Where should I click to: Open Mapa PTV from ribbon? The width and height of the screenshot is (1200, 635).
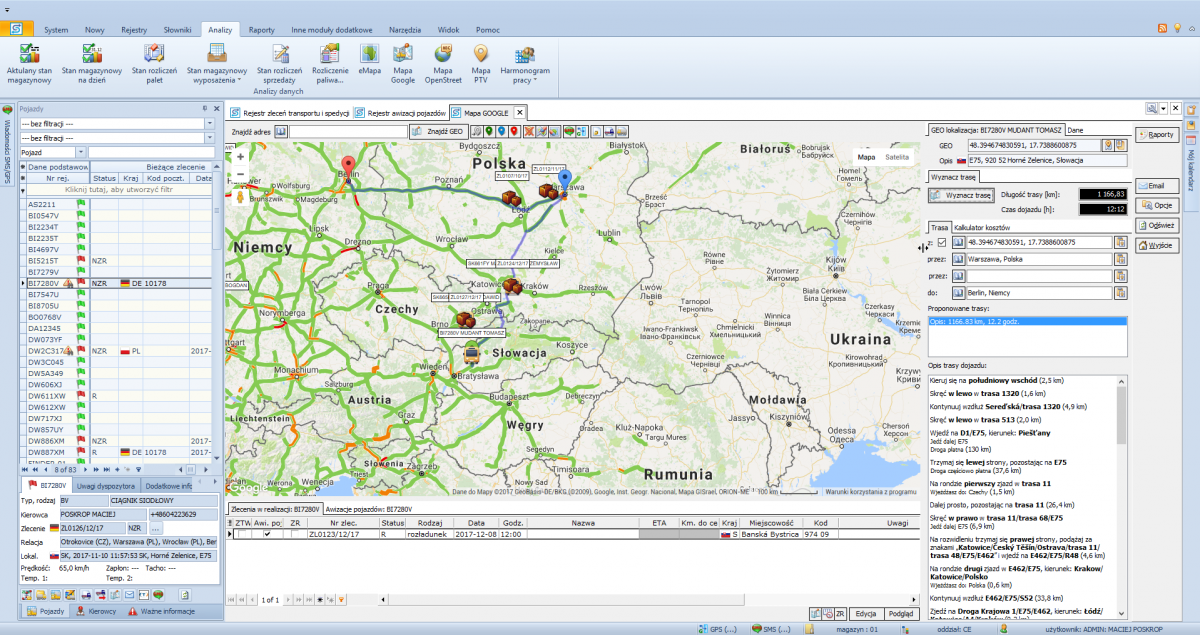pyautogui.click(x=481, y=63)
